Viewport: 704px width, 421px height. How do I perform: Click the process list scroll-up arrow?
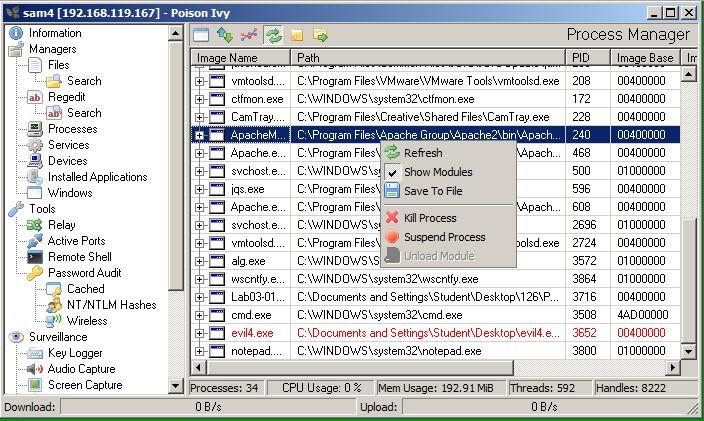tap(688, 74)
